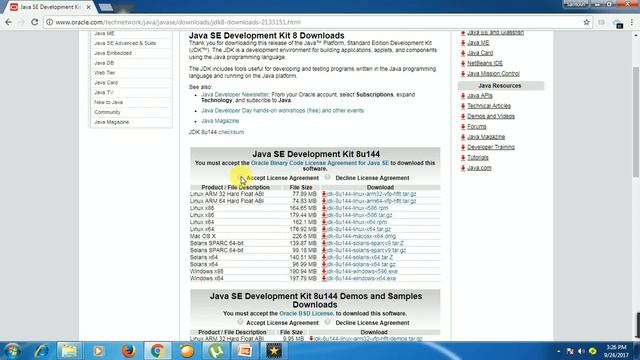This screenshot has height=360, width=640.
Task: Click the page vertical scrollbar thumb
Action: pyautogui.click(x=636, y=122)
